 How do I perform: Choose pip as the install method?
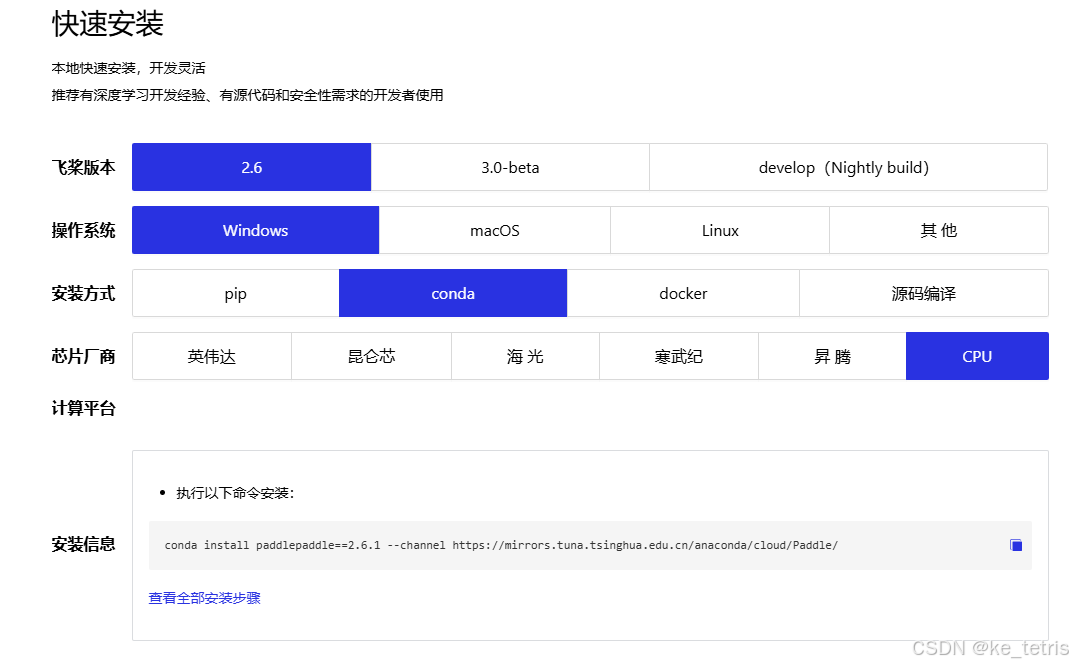coord(233,293)
